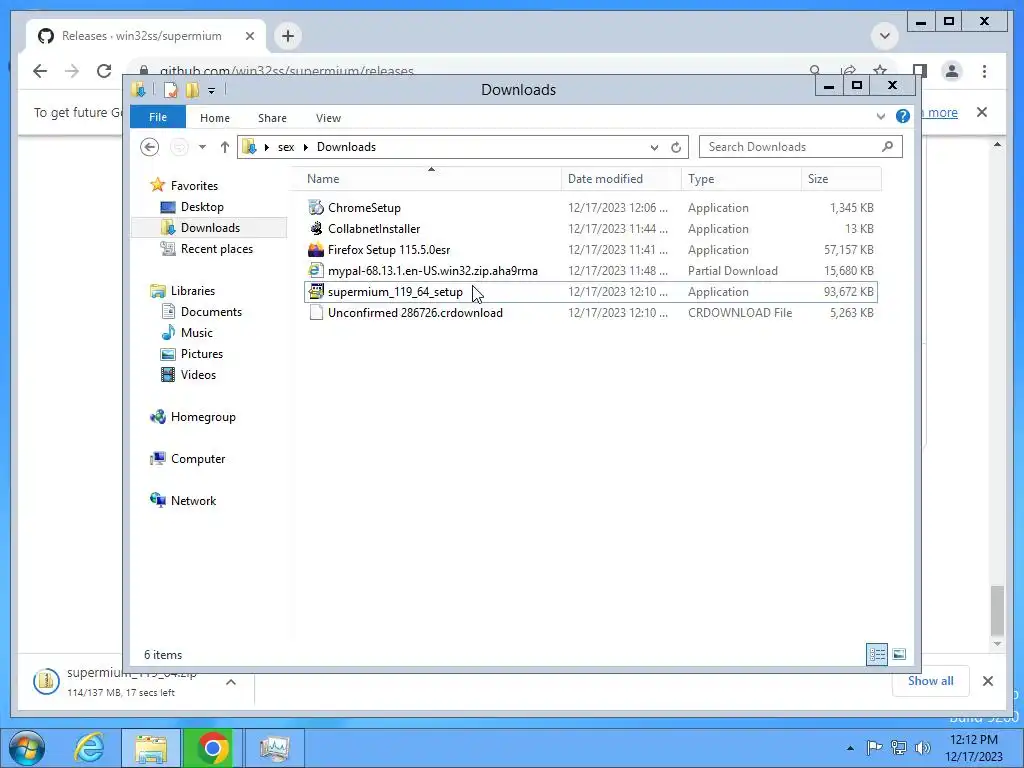This screenshot has width=1024, height=768.
Task: Go back in Explorer navigation
Action: pos(150,147)
